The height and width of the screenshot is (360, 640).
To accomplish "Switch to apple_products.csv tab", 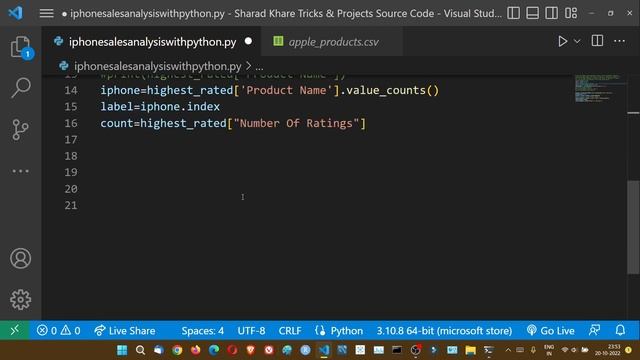I will click(333, 42).
